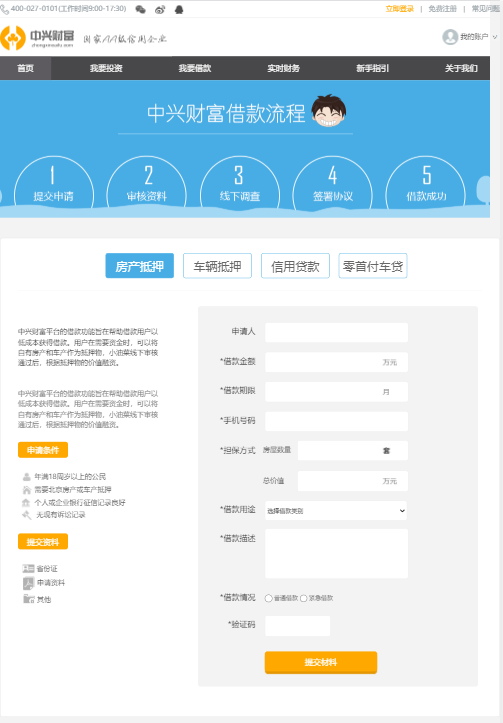503x723 pixels.
Task: Select the 紧急借款 radio button
Action: point(303,598)
